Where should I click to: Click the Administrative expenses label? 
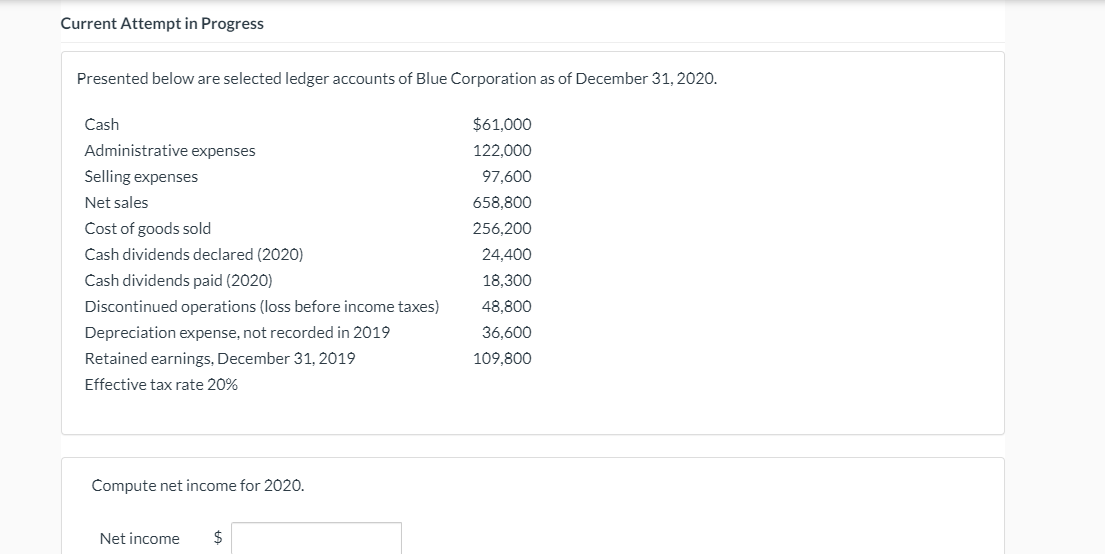170,150
